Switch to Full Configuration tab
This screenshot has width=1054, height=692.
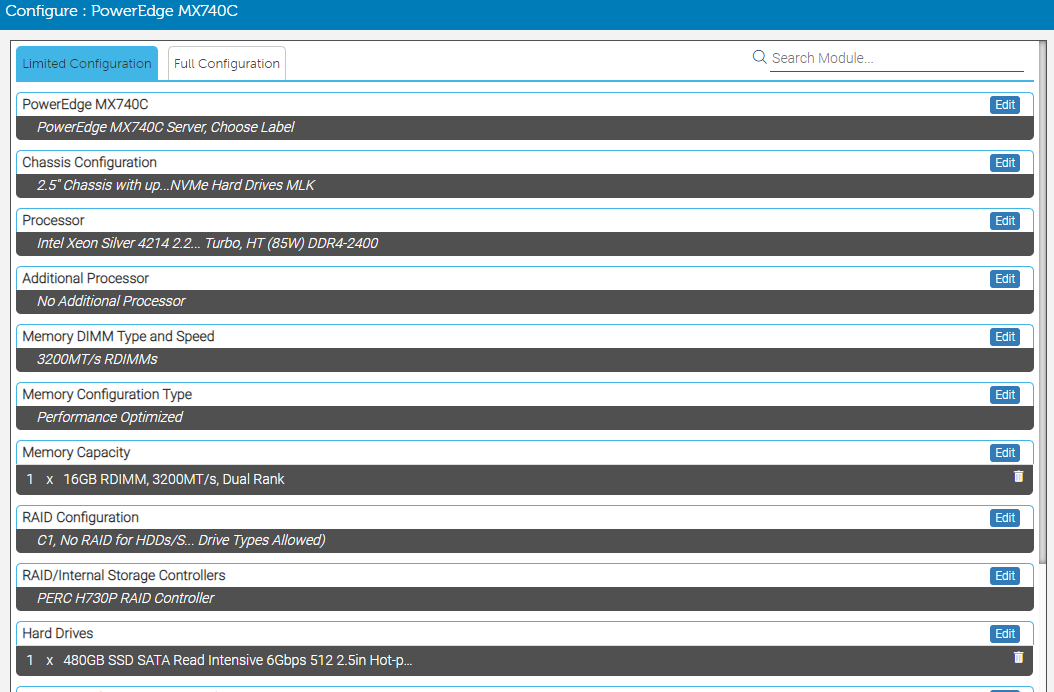click(227, 64)
